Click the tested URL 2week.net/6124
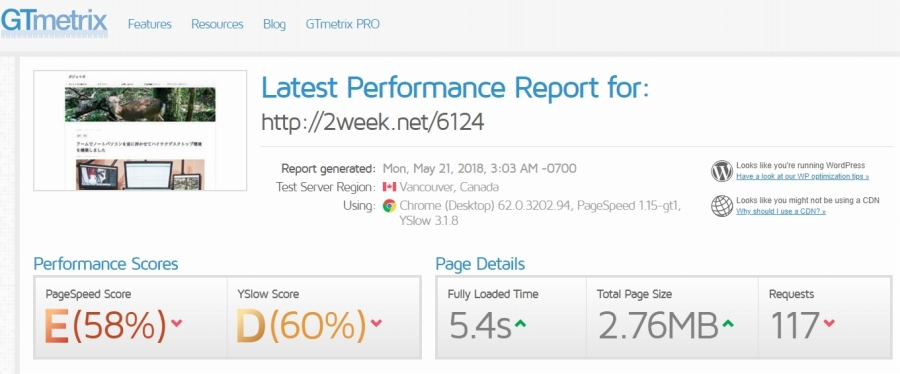Screen dimensions: 900x374 coord(373,121)
